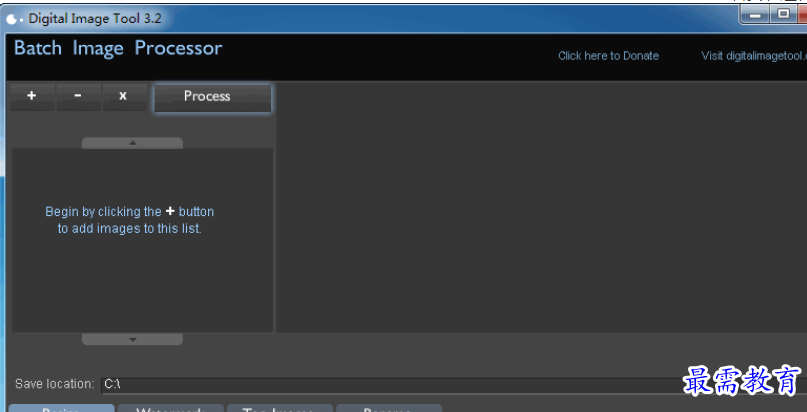
Task: Open the Click here to Donate link
Action: (x=608, y=56)
